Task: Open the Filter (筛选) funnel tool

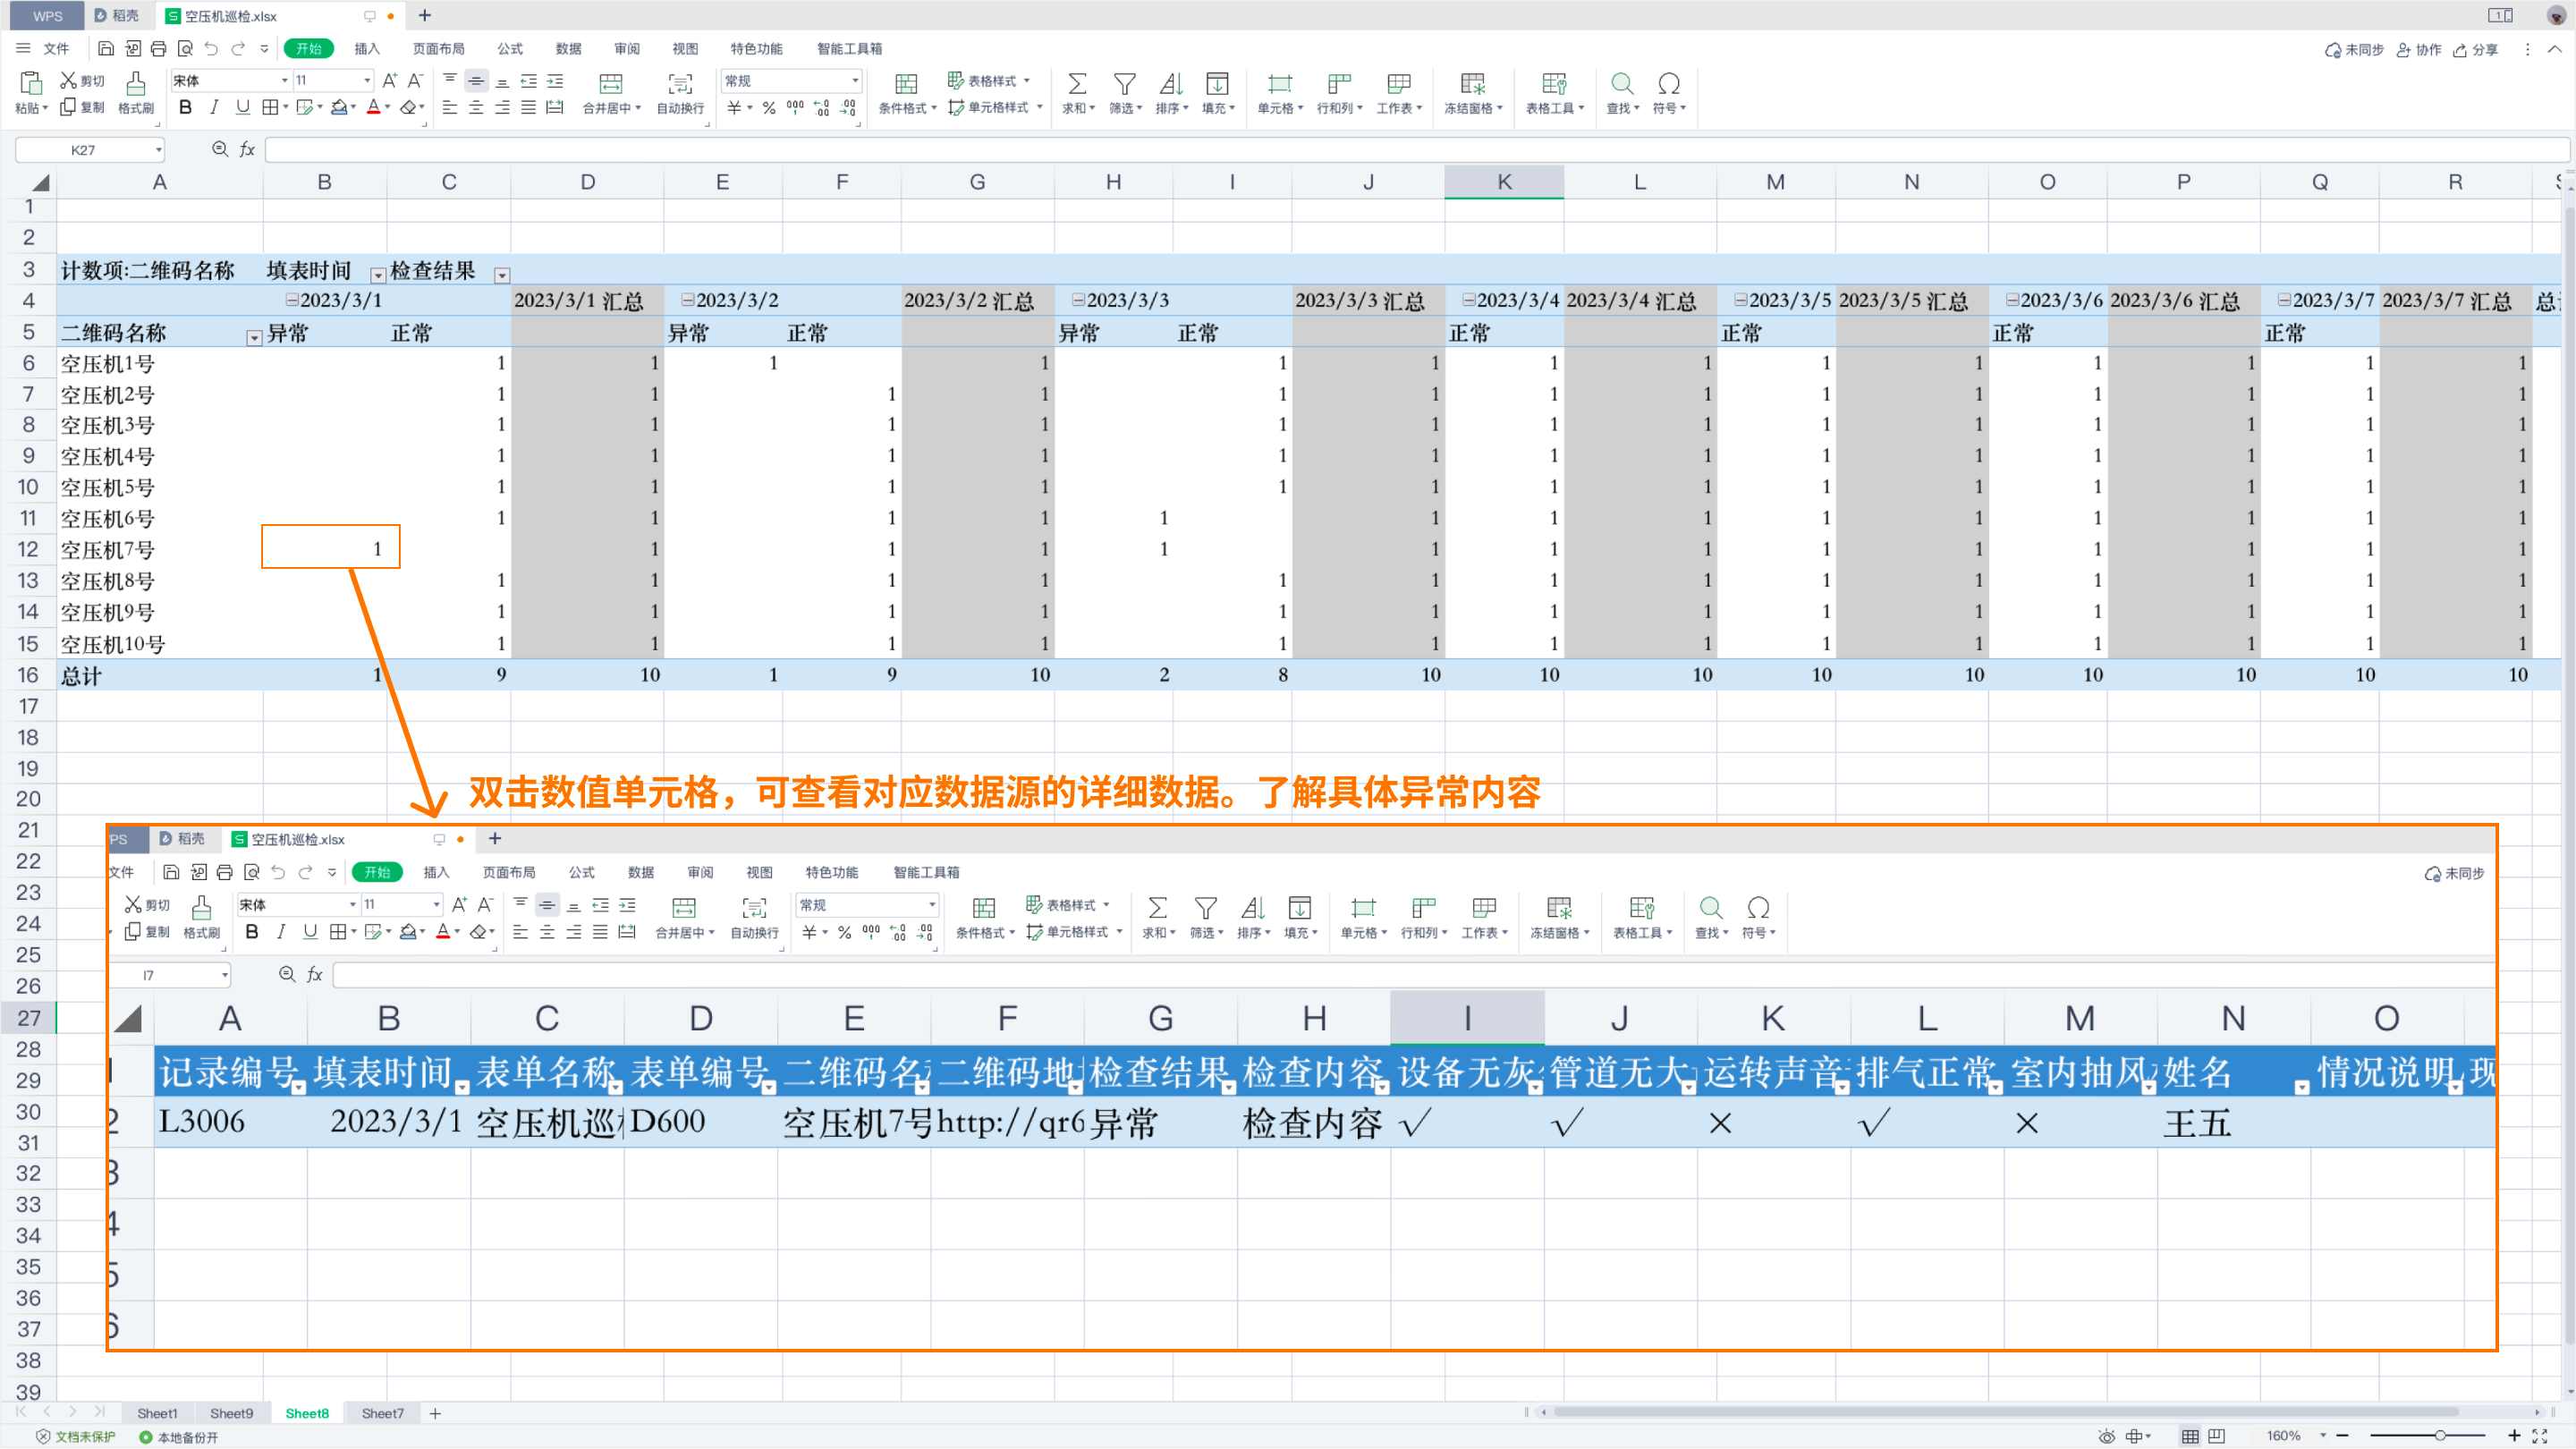Action: (x=1124, y=84)
